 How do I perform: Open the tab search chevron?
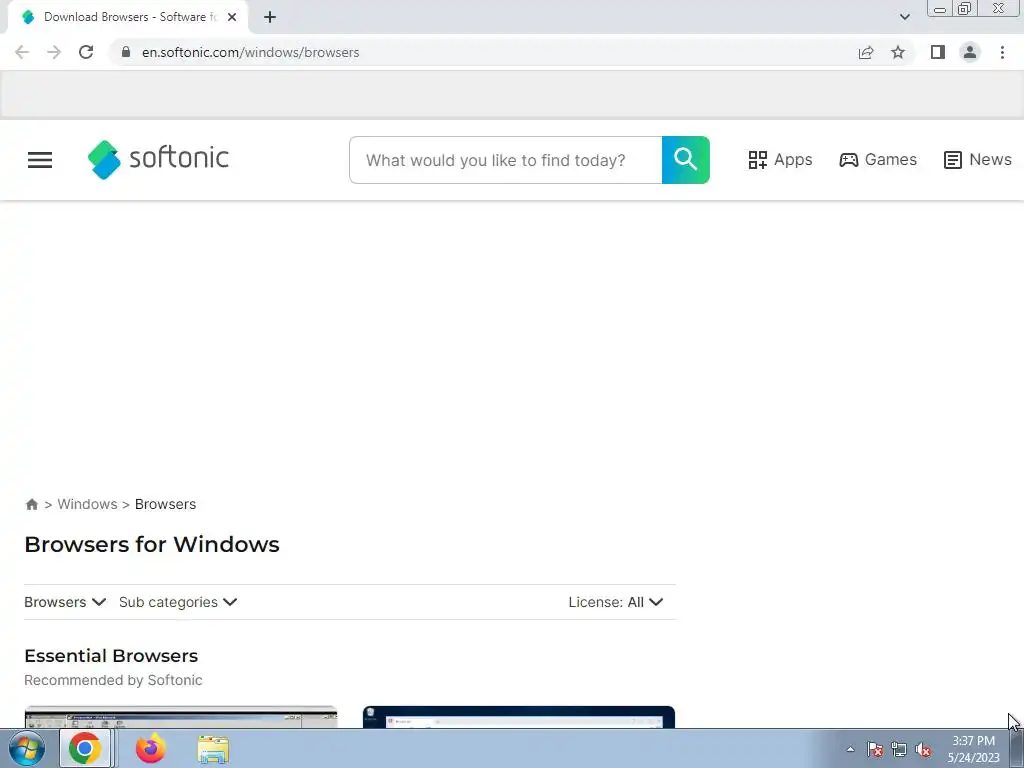tap(904, 17)
